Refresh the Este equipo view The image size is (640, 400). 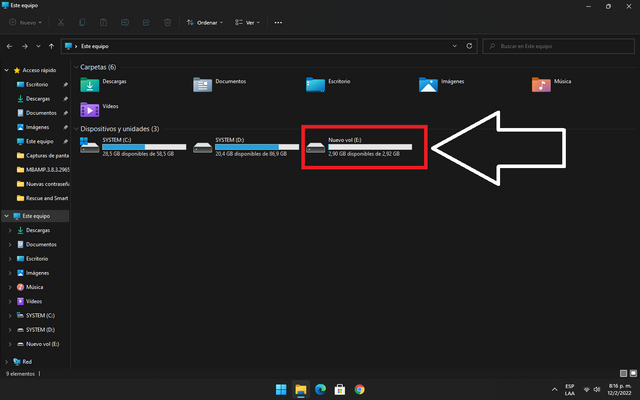tap(469, 46)
